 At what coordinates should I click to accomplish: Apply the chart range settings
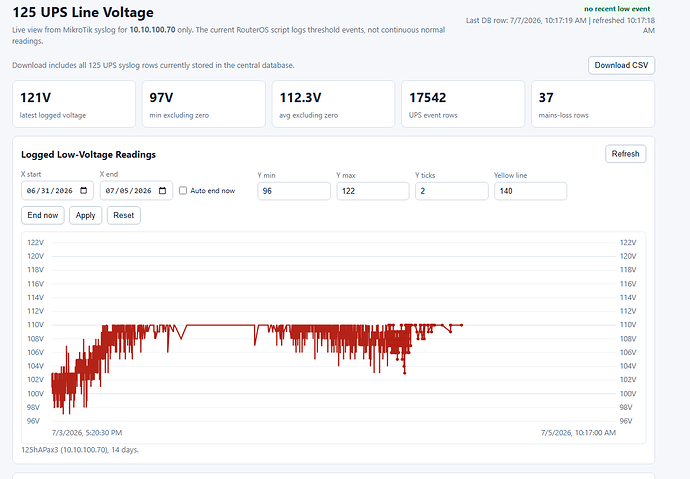coord(85,216)
